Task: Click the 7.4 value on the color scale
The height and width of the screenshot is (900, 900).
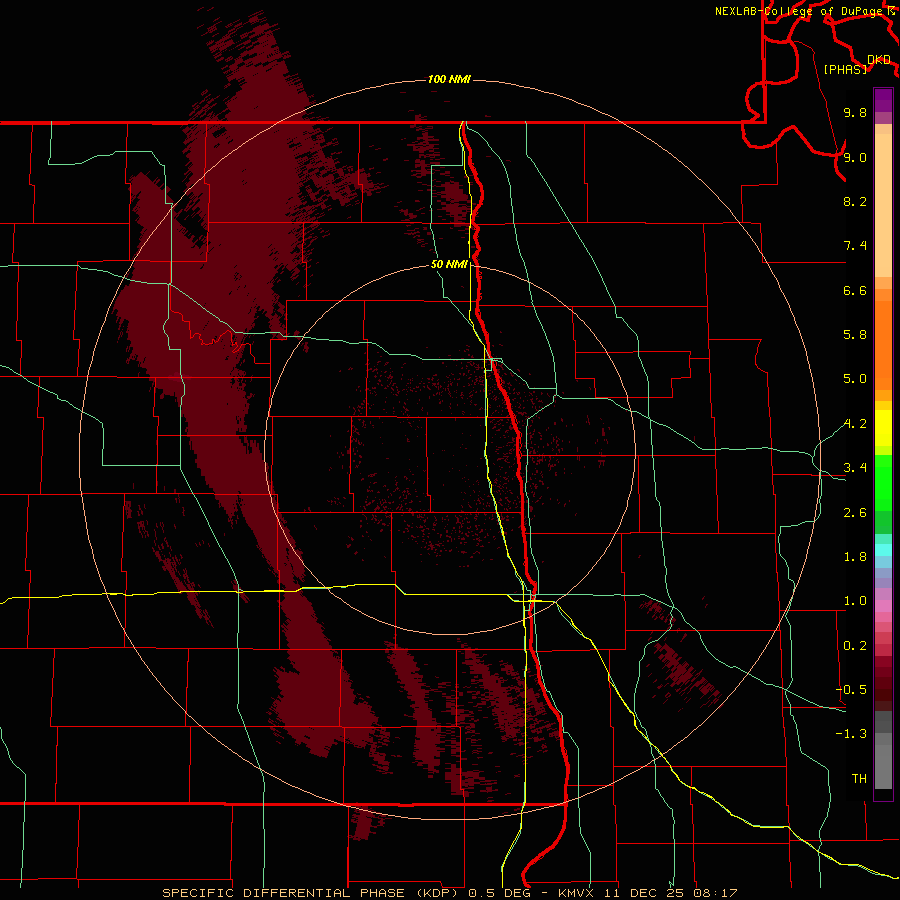Action: (x=855, y=246)
